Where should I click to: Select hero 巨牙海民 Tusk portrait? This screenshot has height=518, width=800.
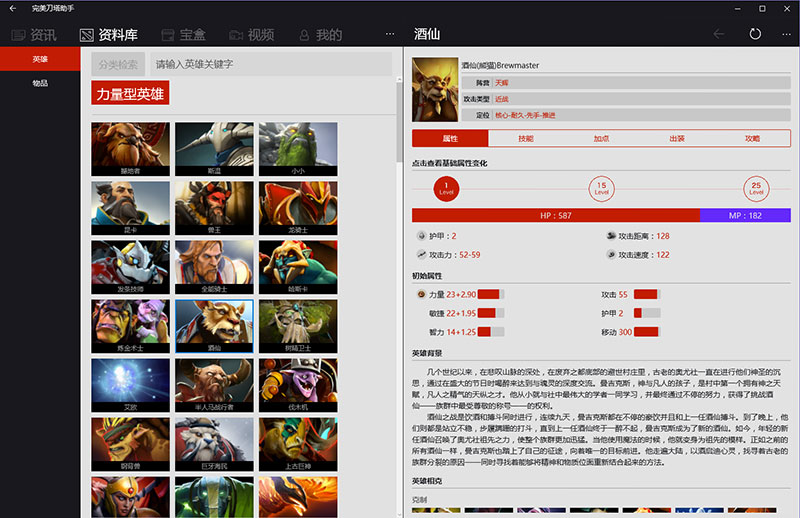click(x=214, y=445)
